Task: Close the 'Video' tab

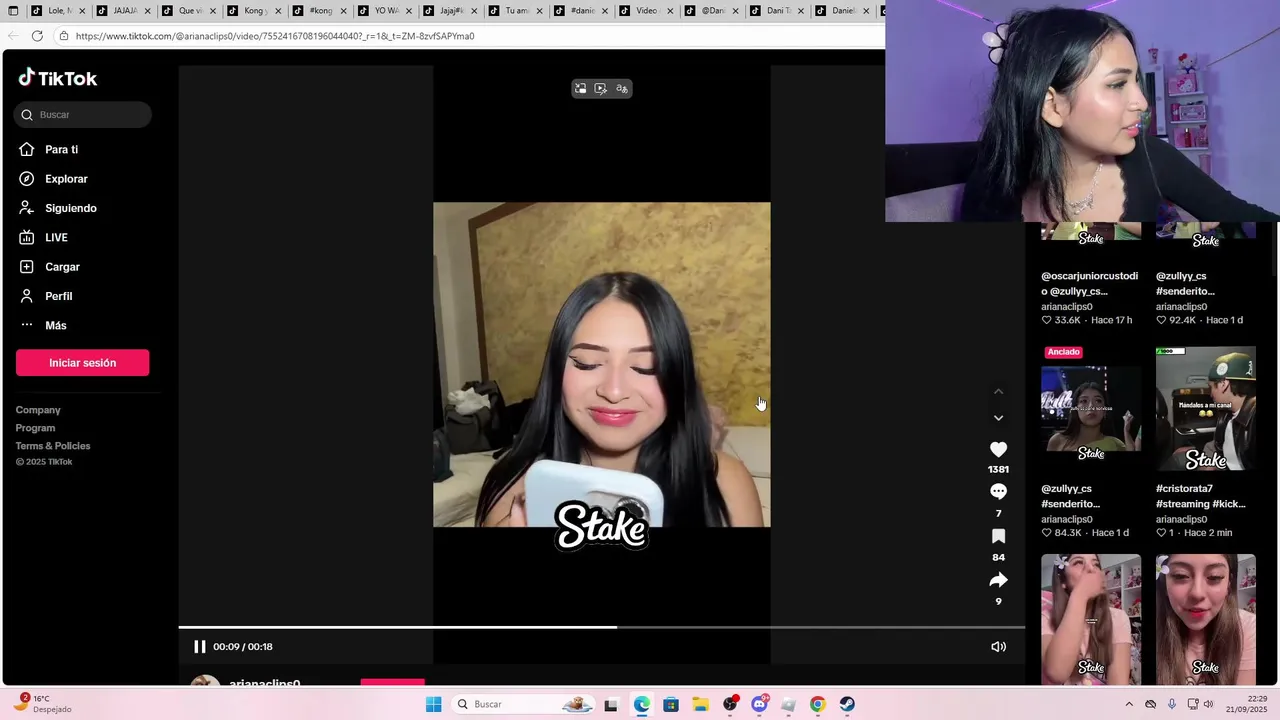Action: coord(670,11)
